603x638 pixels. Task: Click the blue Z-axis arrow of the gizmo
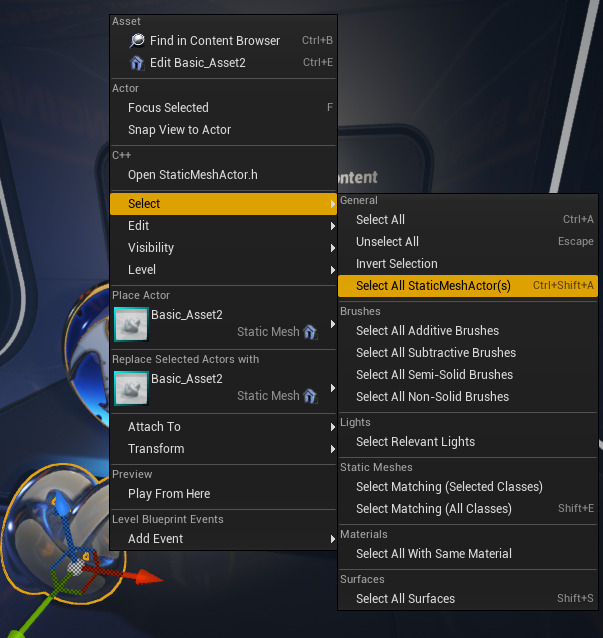coord(62,505)
